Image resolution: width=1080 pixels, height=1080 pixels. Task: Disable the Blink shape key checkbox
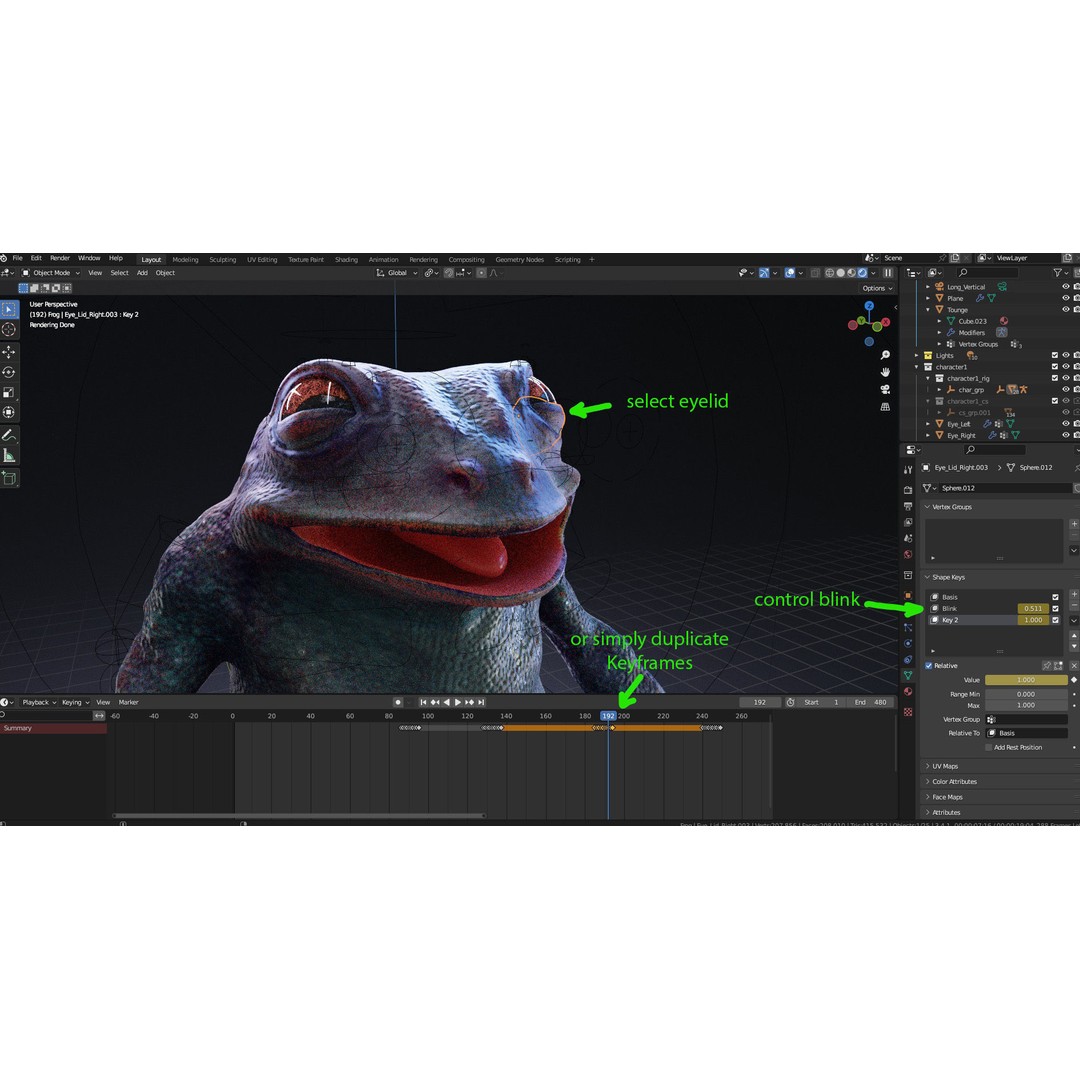coord(1055,609)
